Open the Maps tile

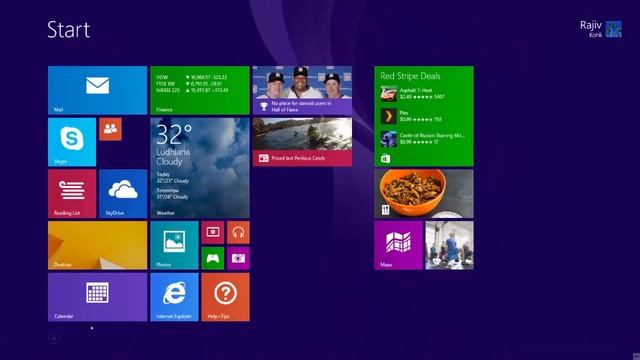tap(398, 245)
